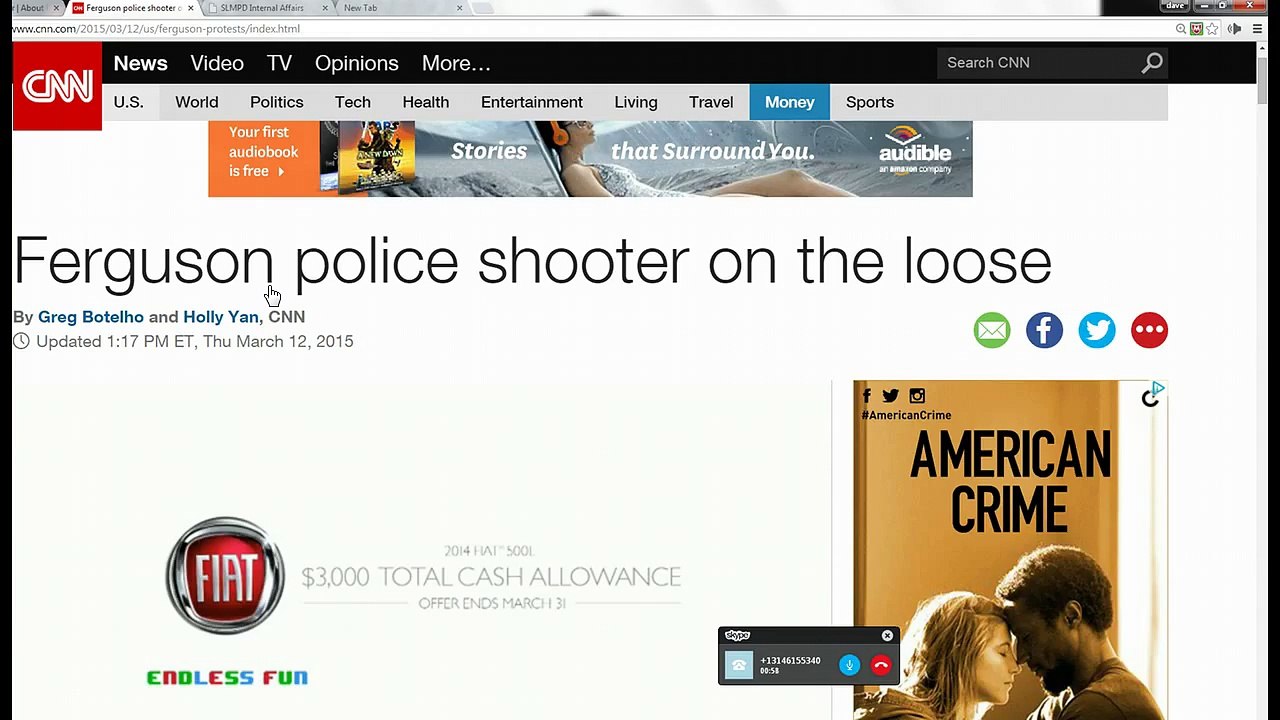Share the article on Facebook
The image size is (1280, 720).
pyautogui.click(x=1044, y=330)
